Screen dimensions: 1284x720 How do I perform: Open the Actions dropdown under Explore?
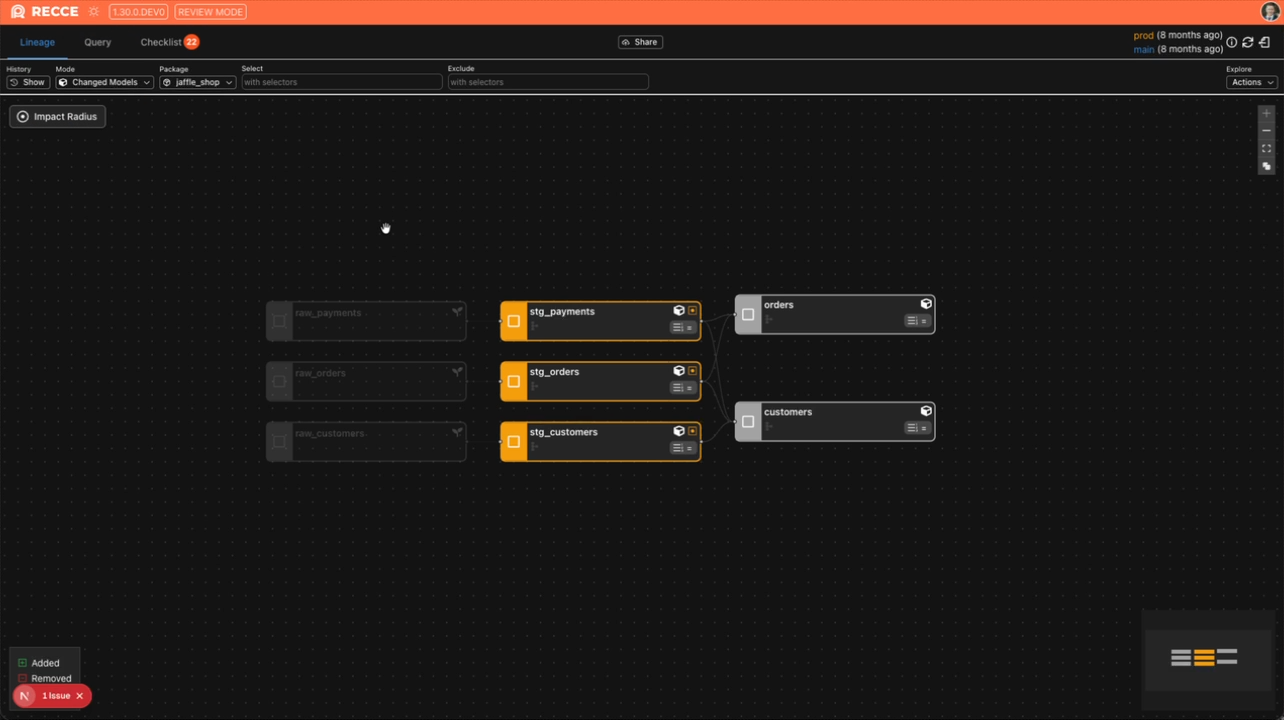1251,81
